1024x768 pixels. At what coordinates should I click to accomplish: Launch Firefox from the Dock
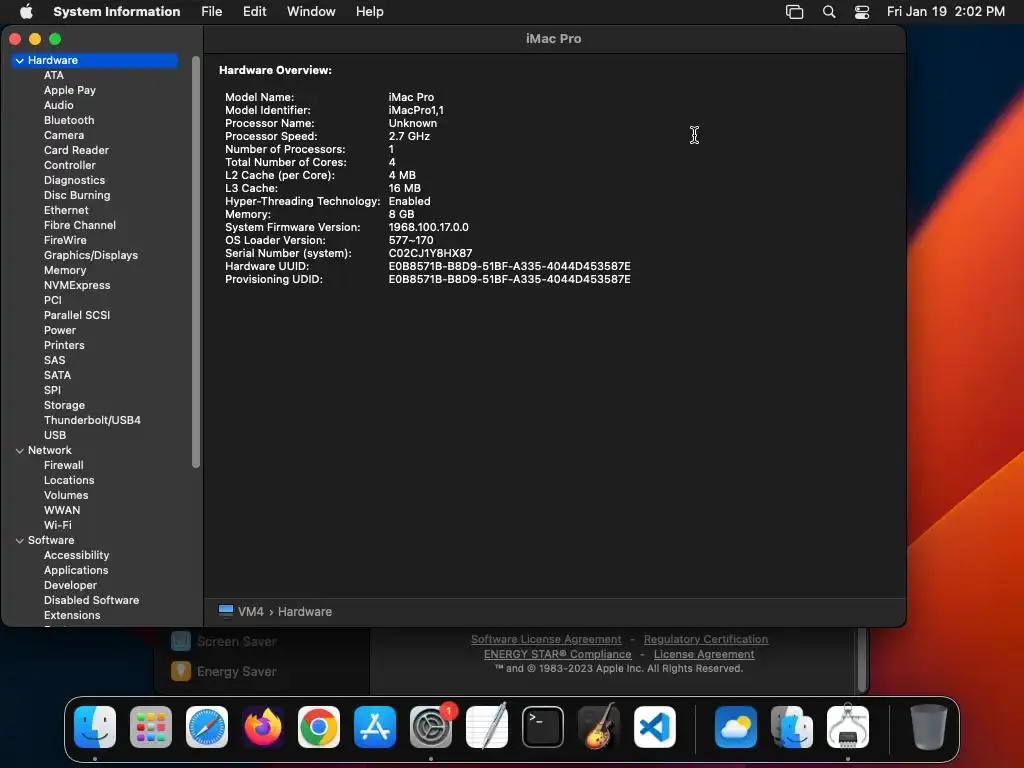(263, 727)
